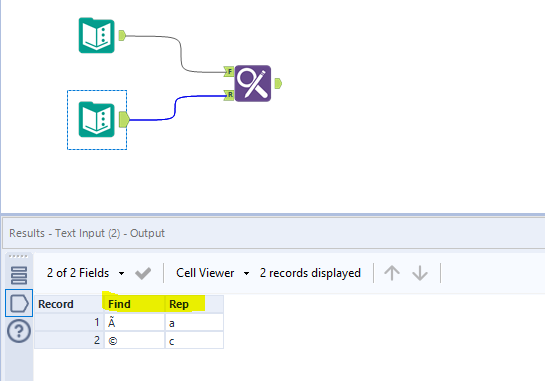Click the Find column header
The height and width of the screenshot is (381, 545).
(134, 304)
